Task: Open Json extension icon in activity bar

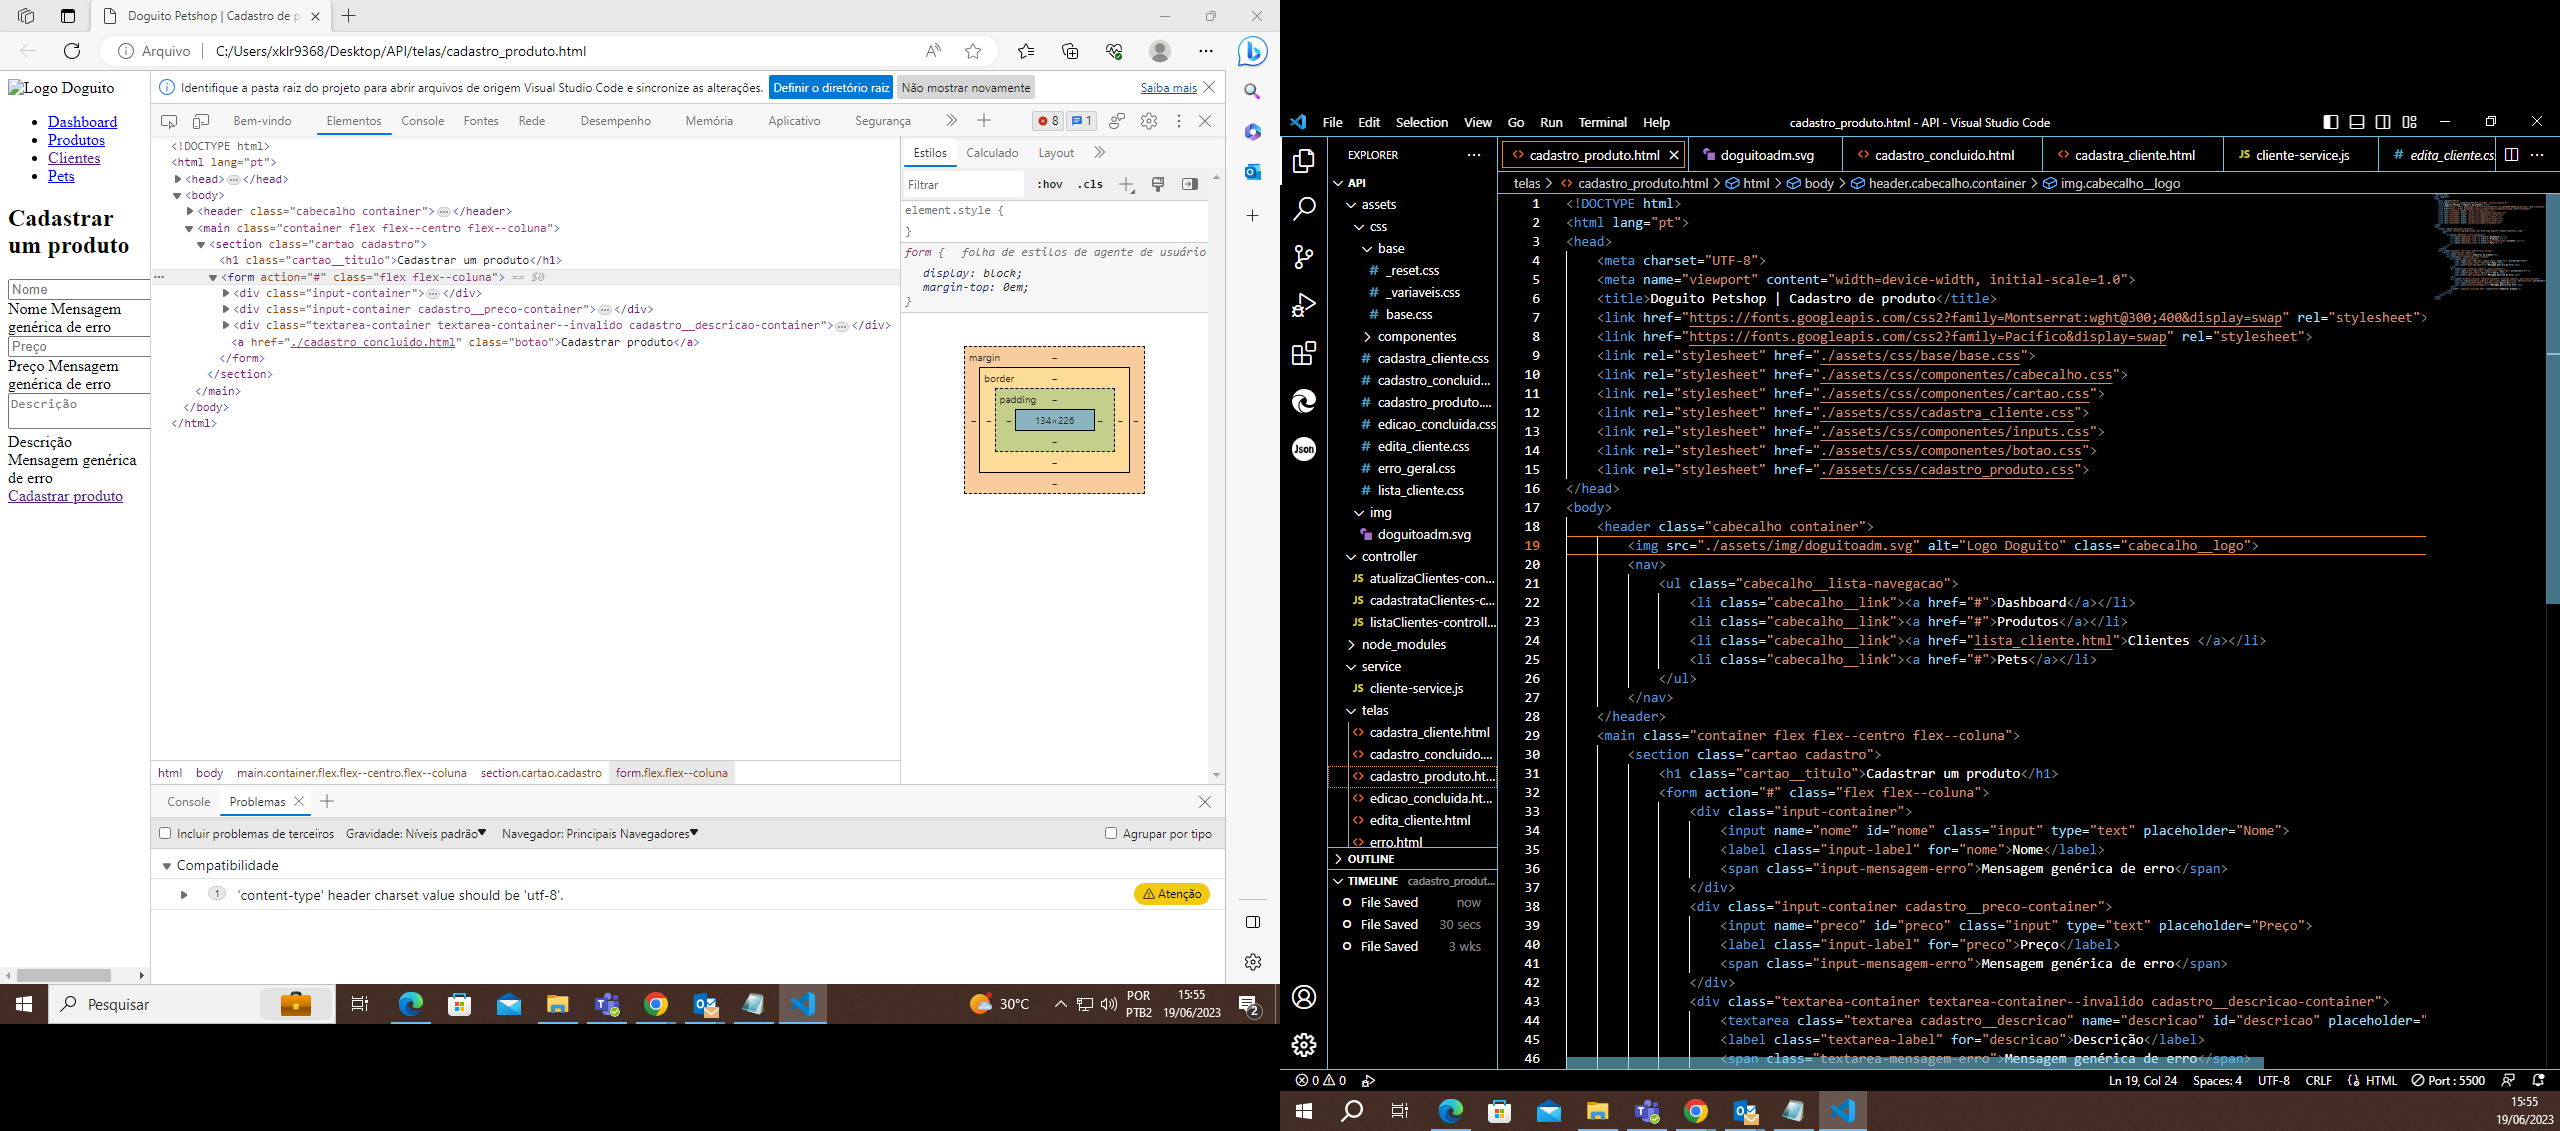Action: [1304, 449]
